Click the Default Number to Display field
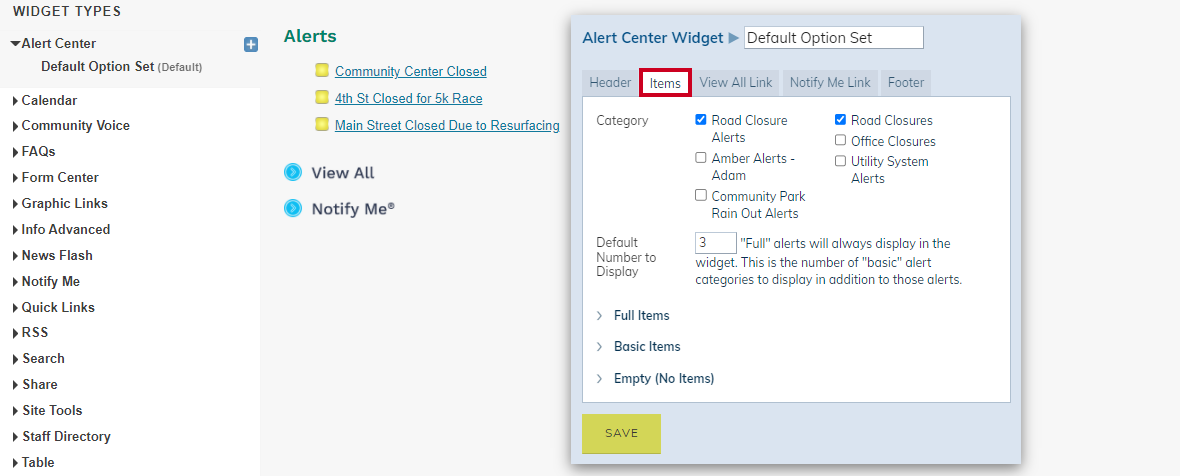 (716, 243)
